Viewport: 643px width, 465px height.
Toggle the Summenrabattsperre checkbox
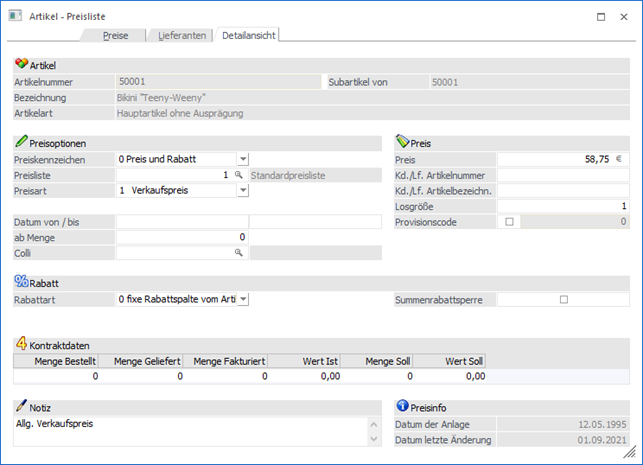(x=564, y=299)
